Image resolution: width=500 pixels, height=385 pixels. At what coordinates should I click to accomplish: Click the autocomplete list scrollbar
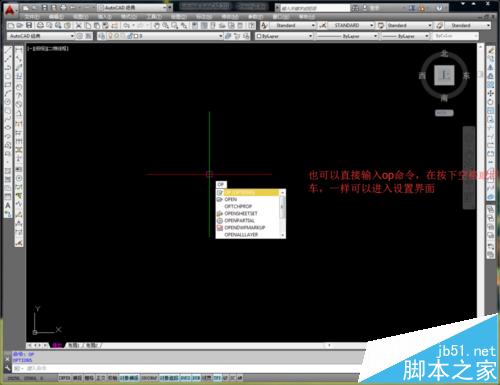point(283,213)
